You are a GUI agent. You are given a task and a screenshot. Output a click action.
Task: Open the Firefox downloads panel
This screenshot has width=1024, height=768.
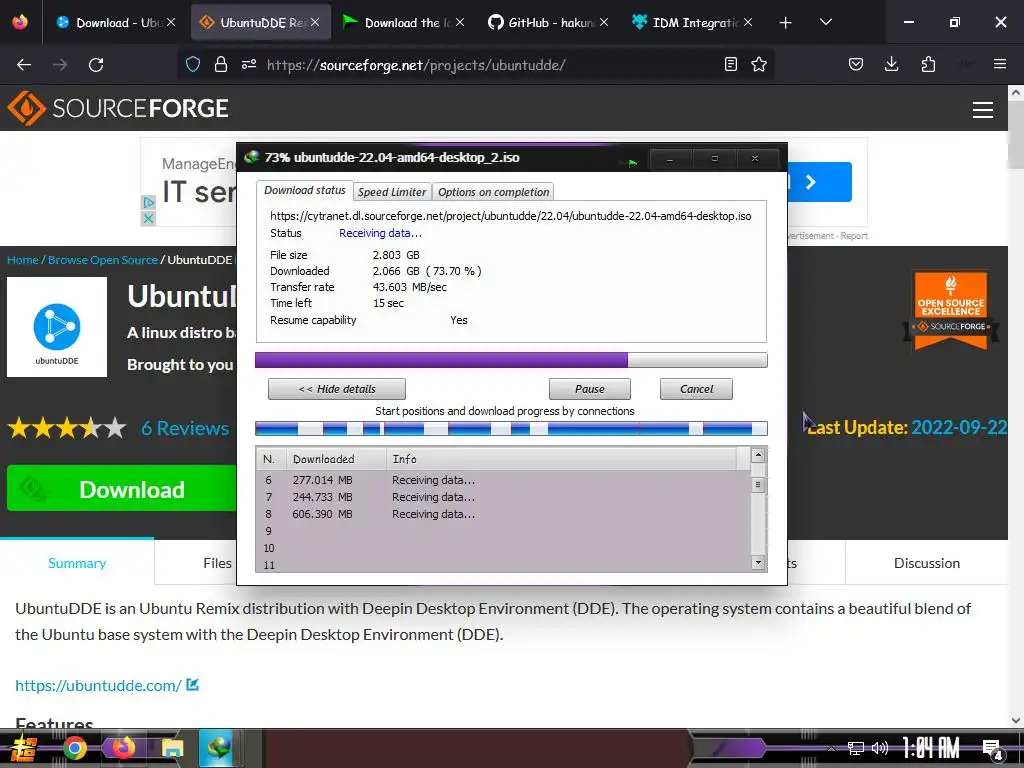coord(891,65)
